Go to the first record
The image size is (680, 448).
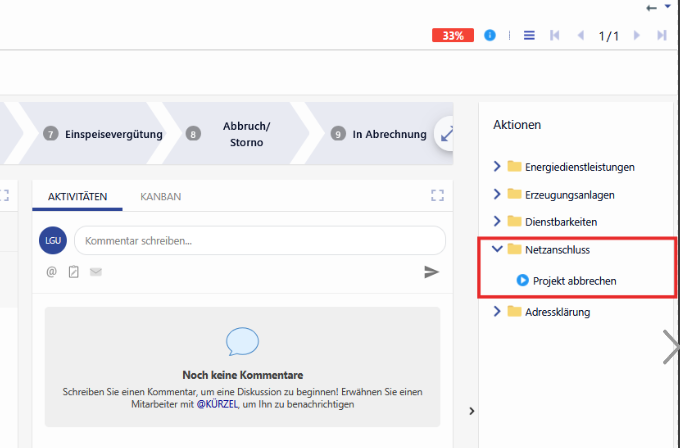[x=555, y=35]
